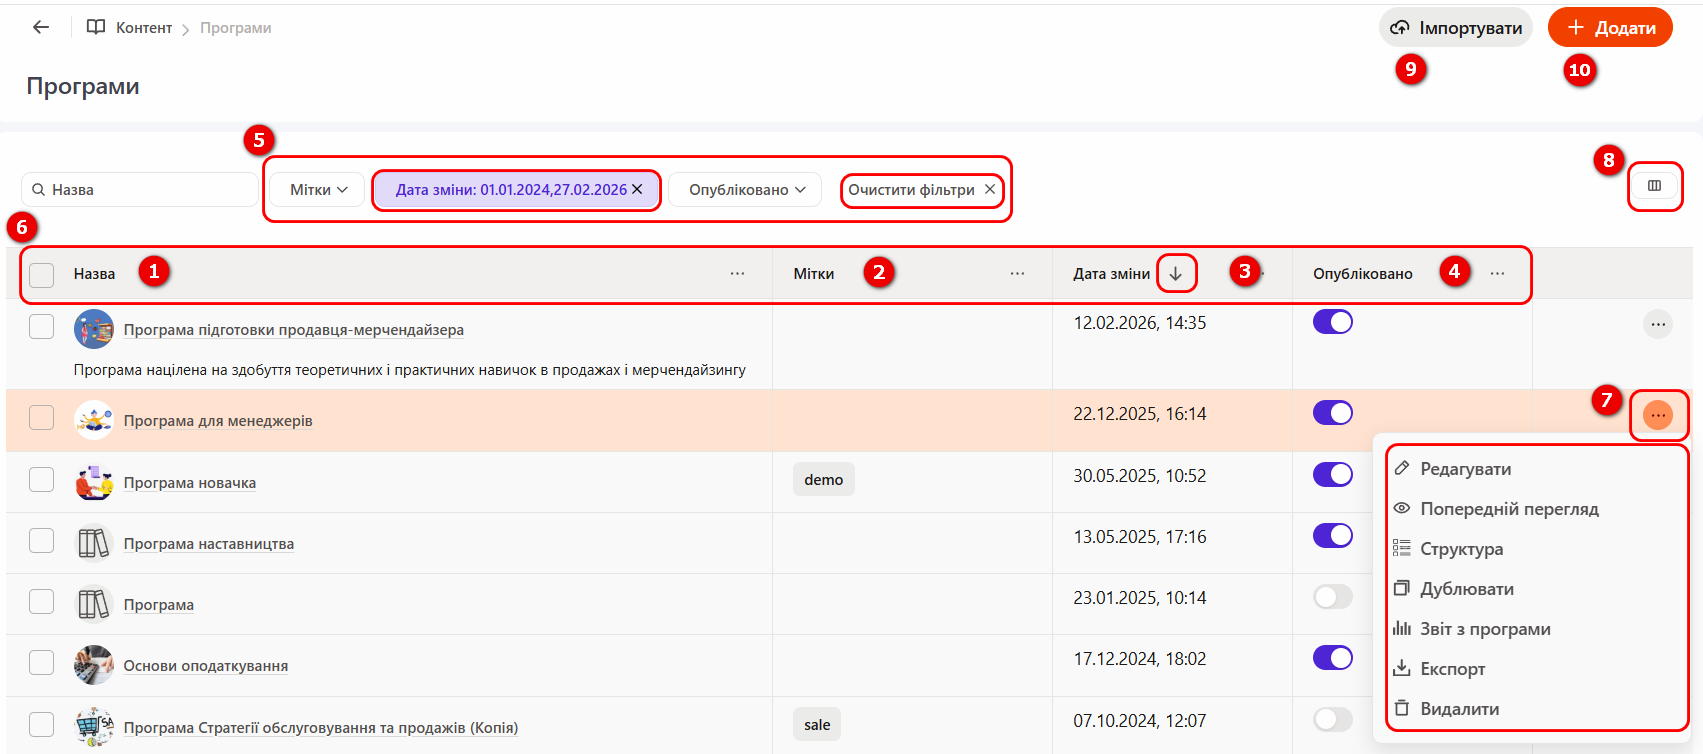Select all rows with header checkbox
Image resolution: width=1703 pixels, height=754 pixels.
42,275
